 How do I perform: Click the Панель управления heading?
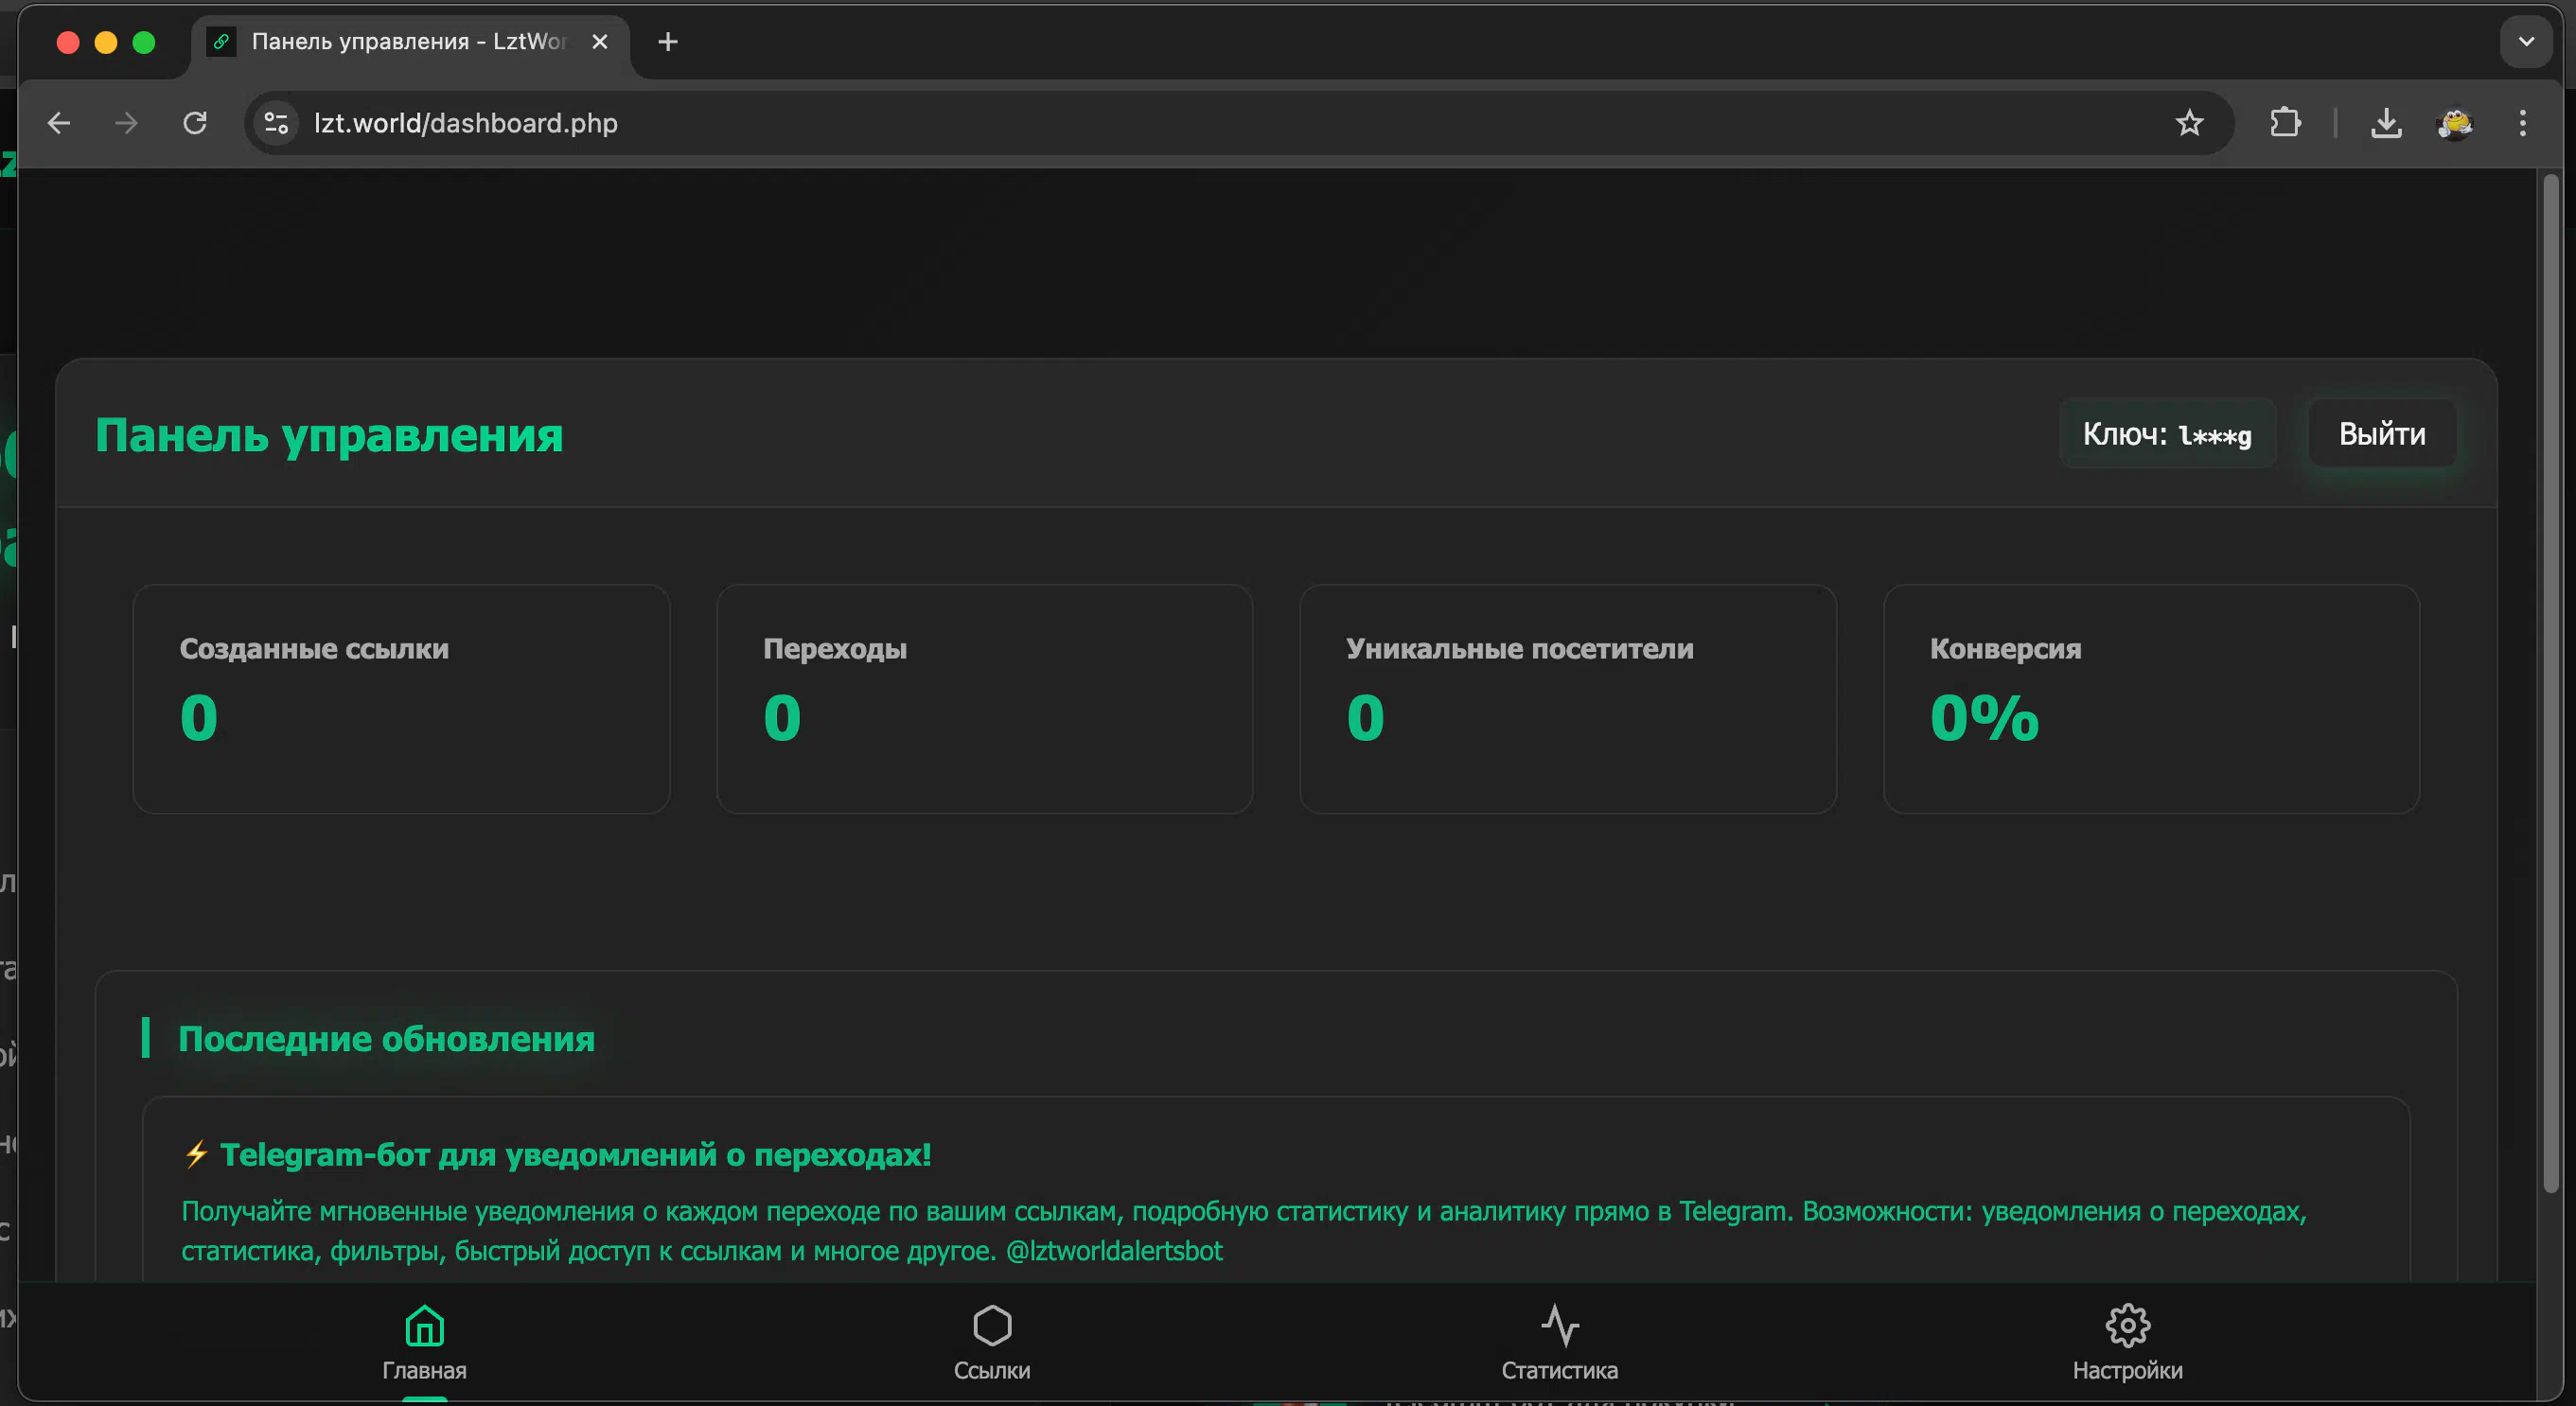pos(329,435)
